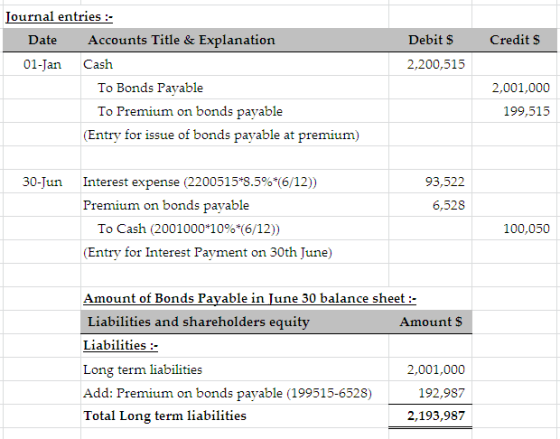Click the 'To Bonds Payable' cell
Image resolution: width=560 pixels, height=439 pixels.
coord(150,88)
